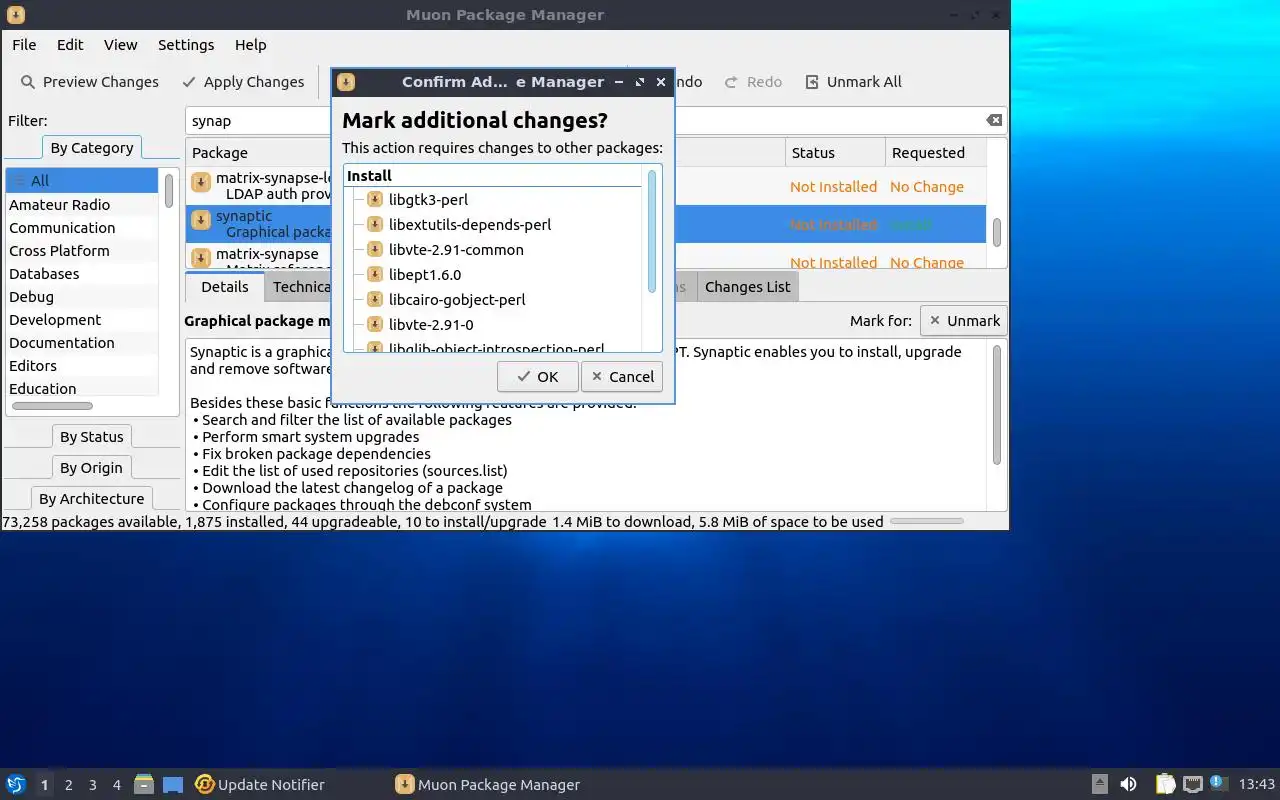1280x800 pixels.
Task: Click the matrix-synapse-ldap3 package icon
Action: [201, 182]
